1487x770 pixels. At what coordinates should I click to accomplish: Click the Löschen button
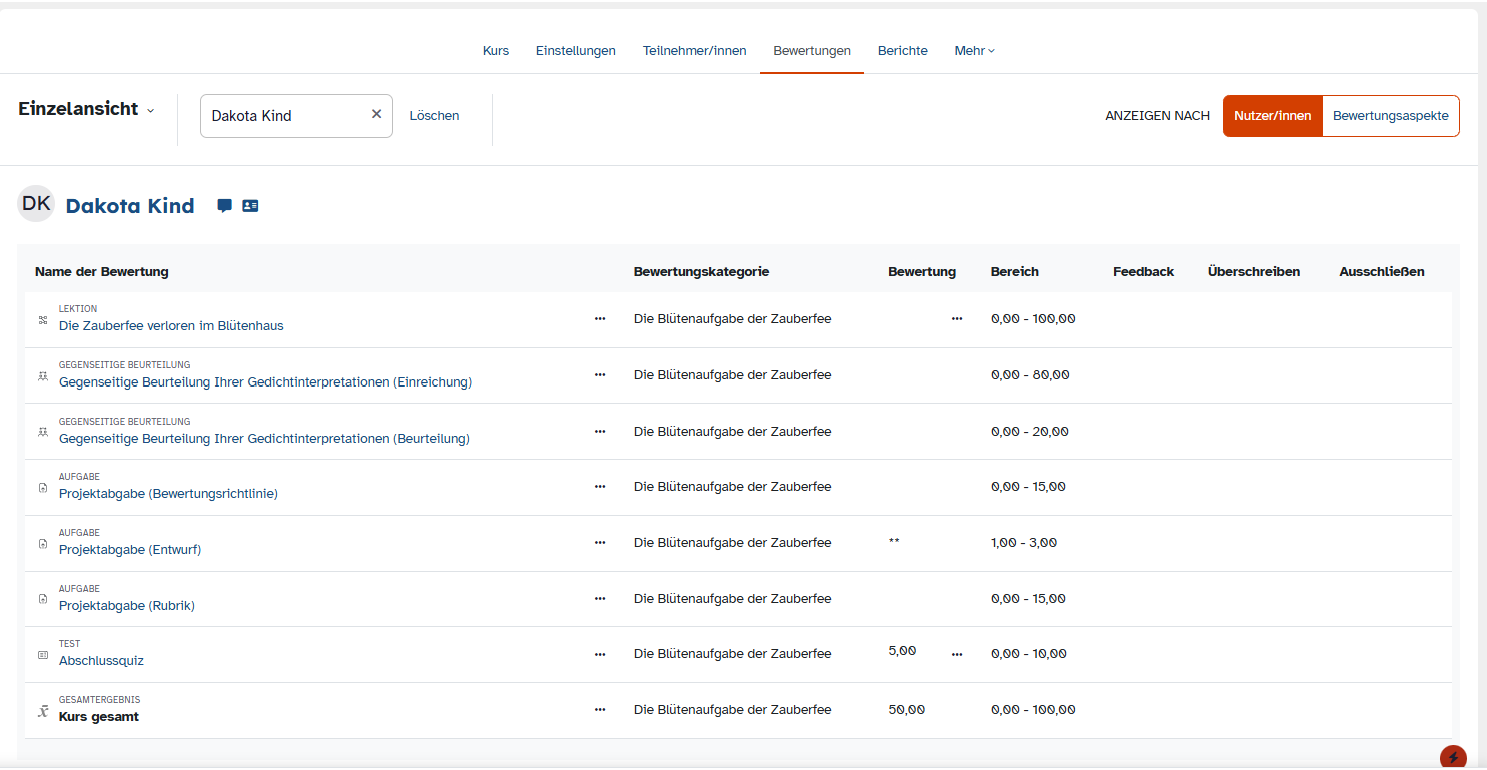click(x=435, y=116)
